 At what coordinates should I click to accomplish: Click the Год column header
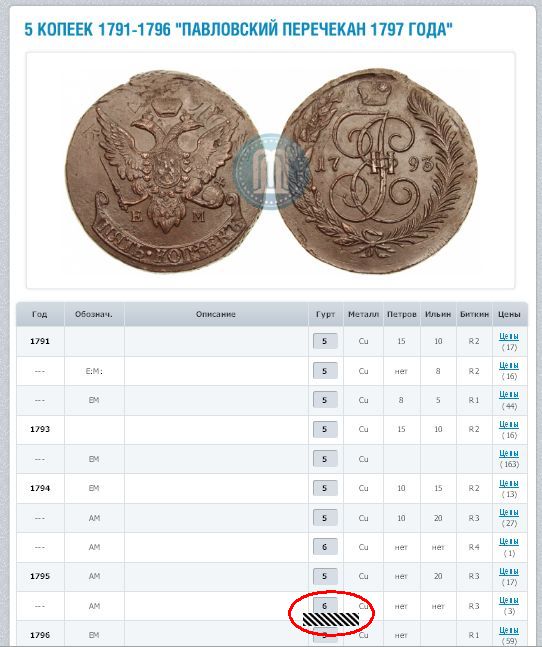(40, 314)
